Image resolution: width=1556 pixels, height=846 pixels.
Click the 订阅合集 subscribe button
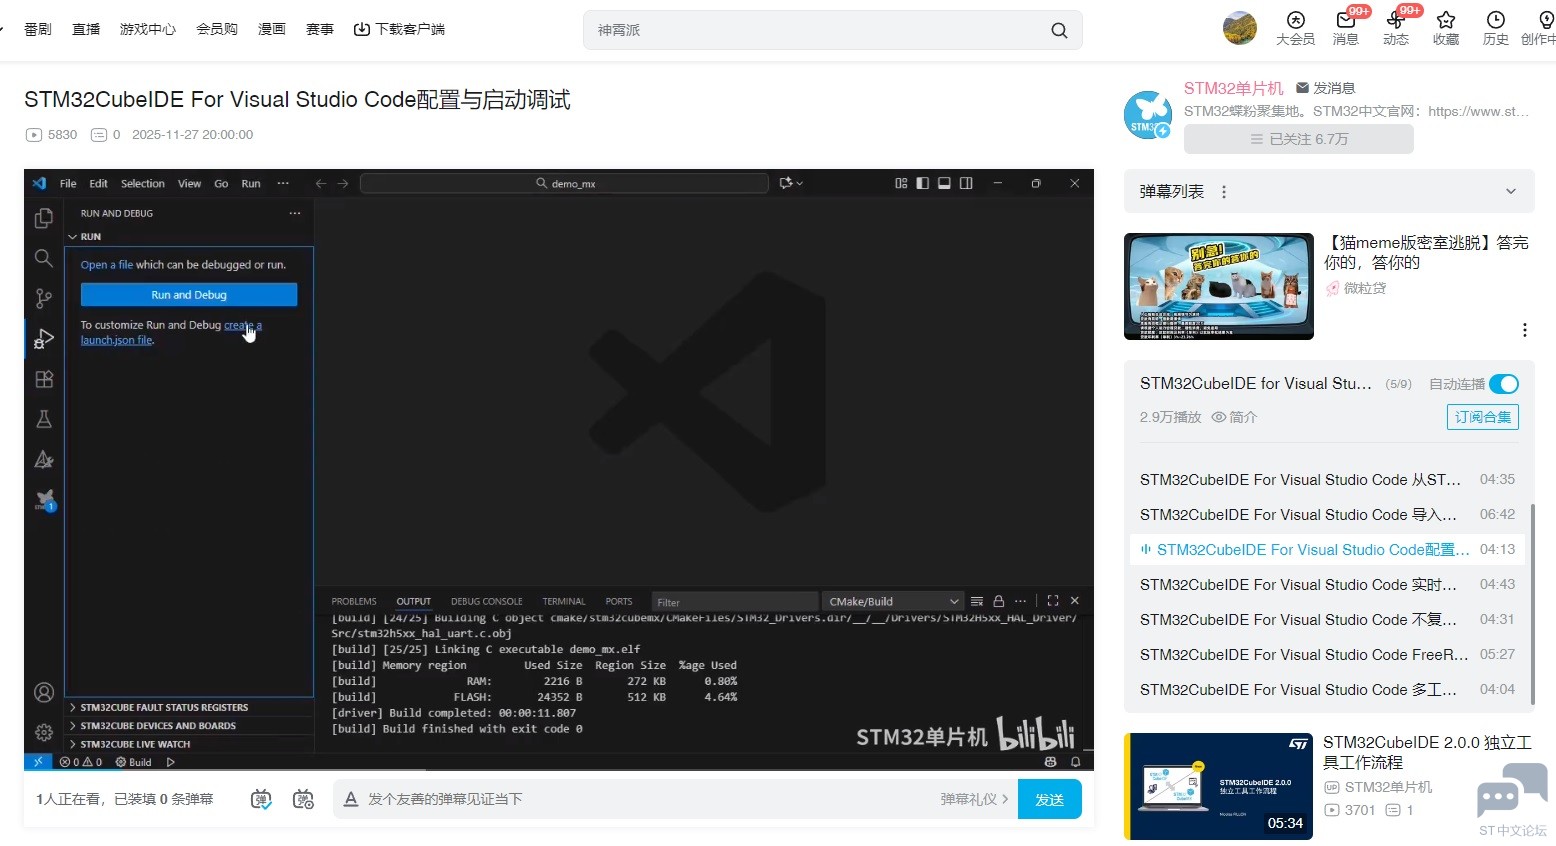click(1482, 417)
